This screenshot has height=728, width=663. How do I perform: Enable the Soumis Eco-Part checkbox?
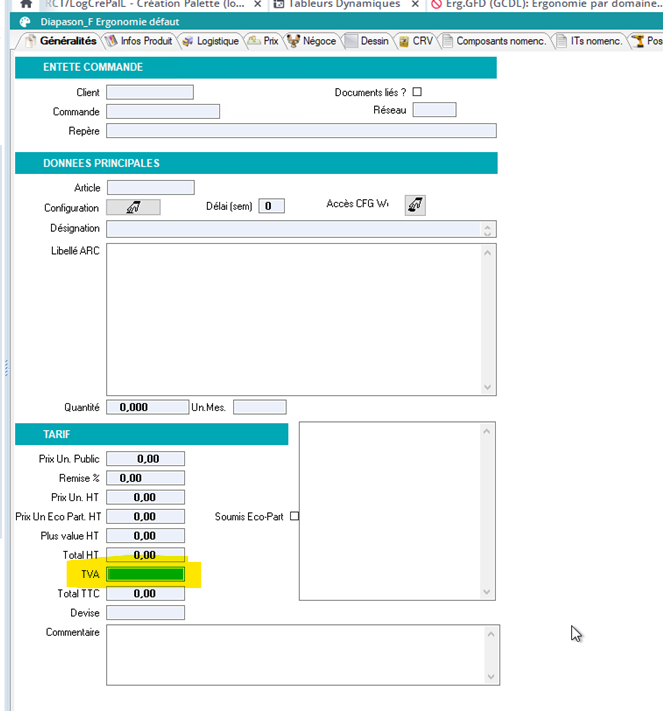click(x=294, y=517)
